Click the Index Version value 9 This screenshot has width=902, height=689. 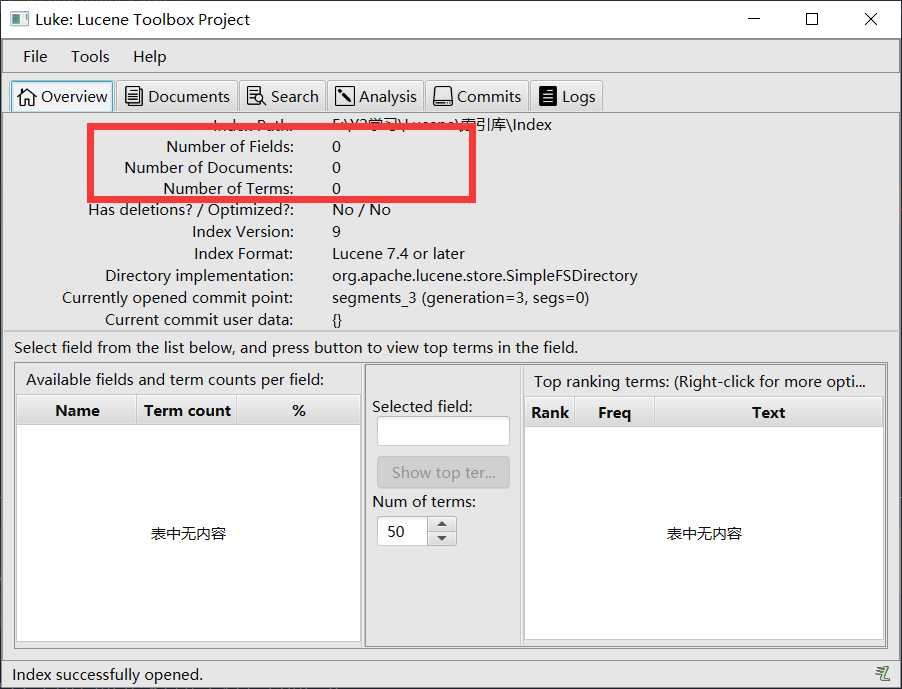pos(337,232)
